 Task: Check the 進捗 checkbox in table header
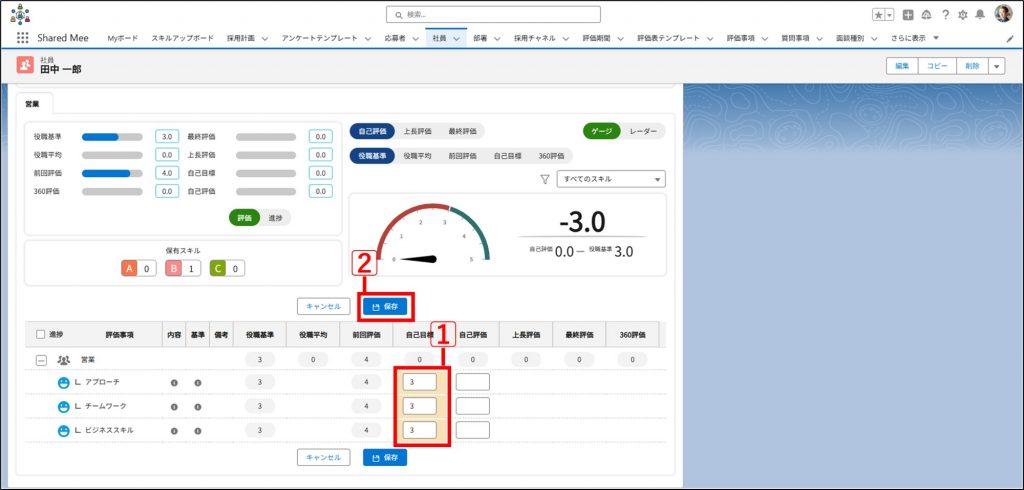40,335
